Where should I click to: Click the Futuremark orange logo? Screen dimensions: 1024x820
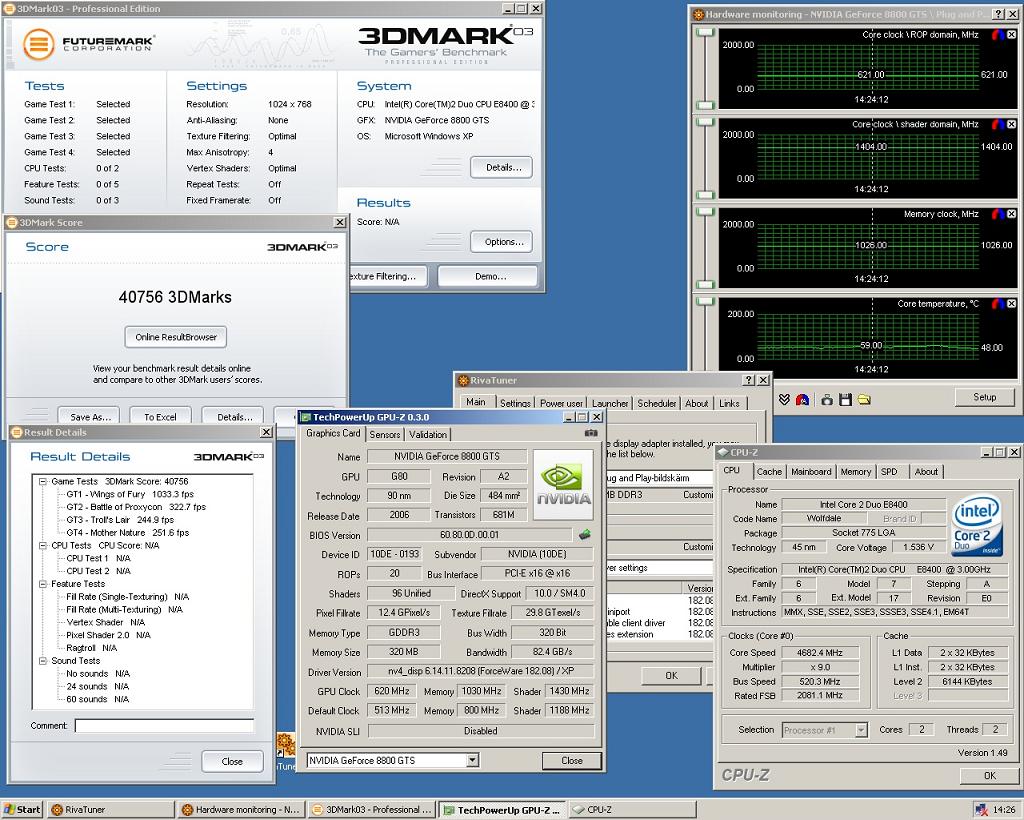click(39, 44)
